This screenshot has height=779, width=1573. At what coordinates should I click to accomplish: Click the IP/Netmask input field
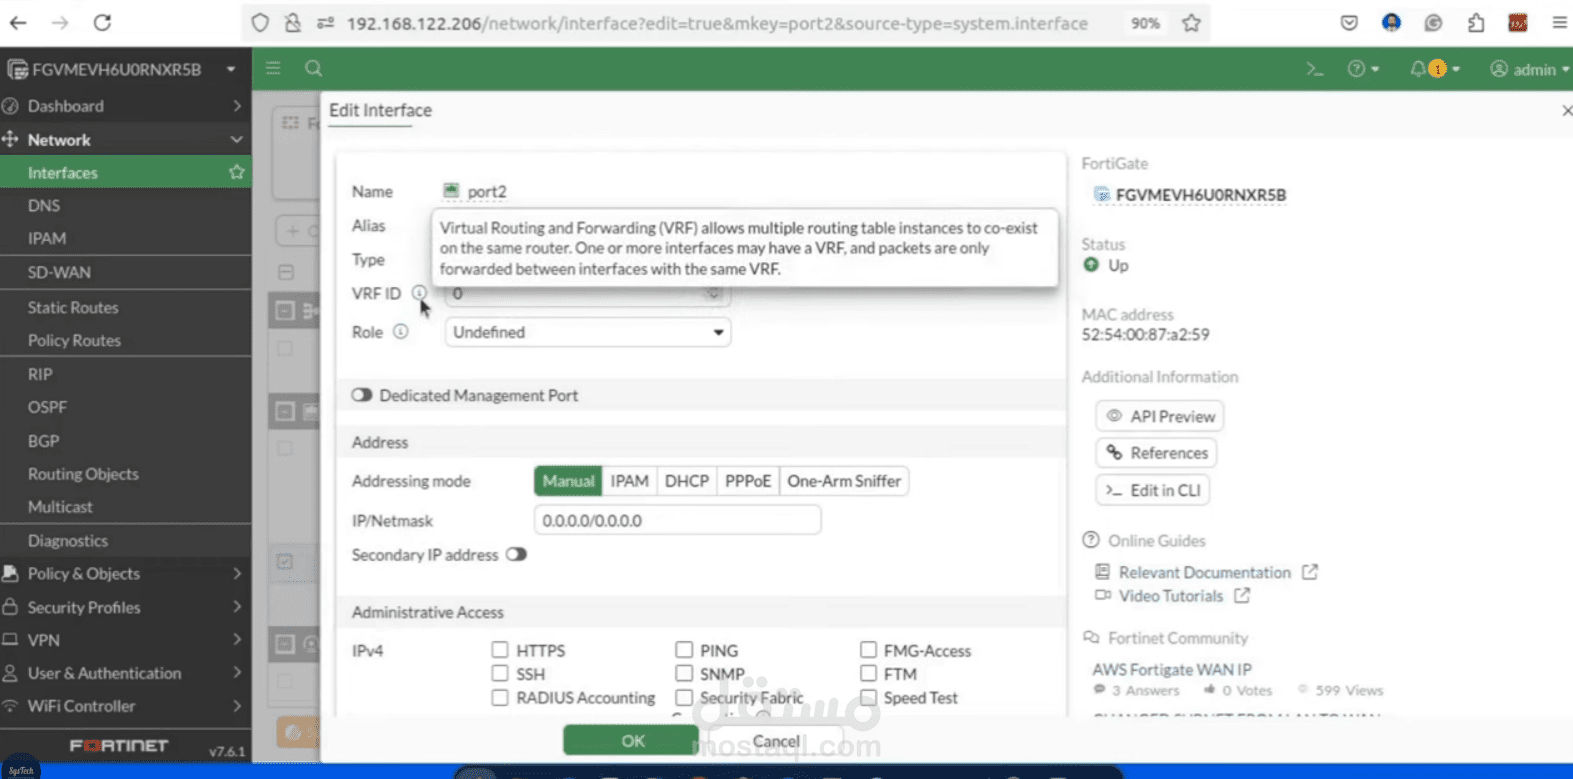[677, 520]
